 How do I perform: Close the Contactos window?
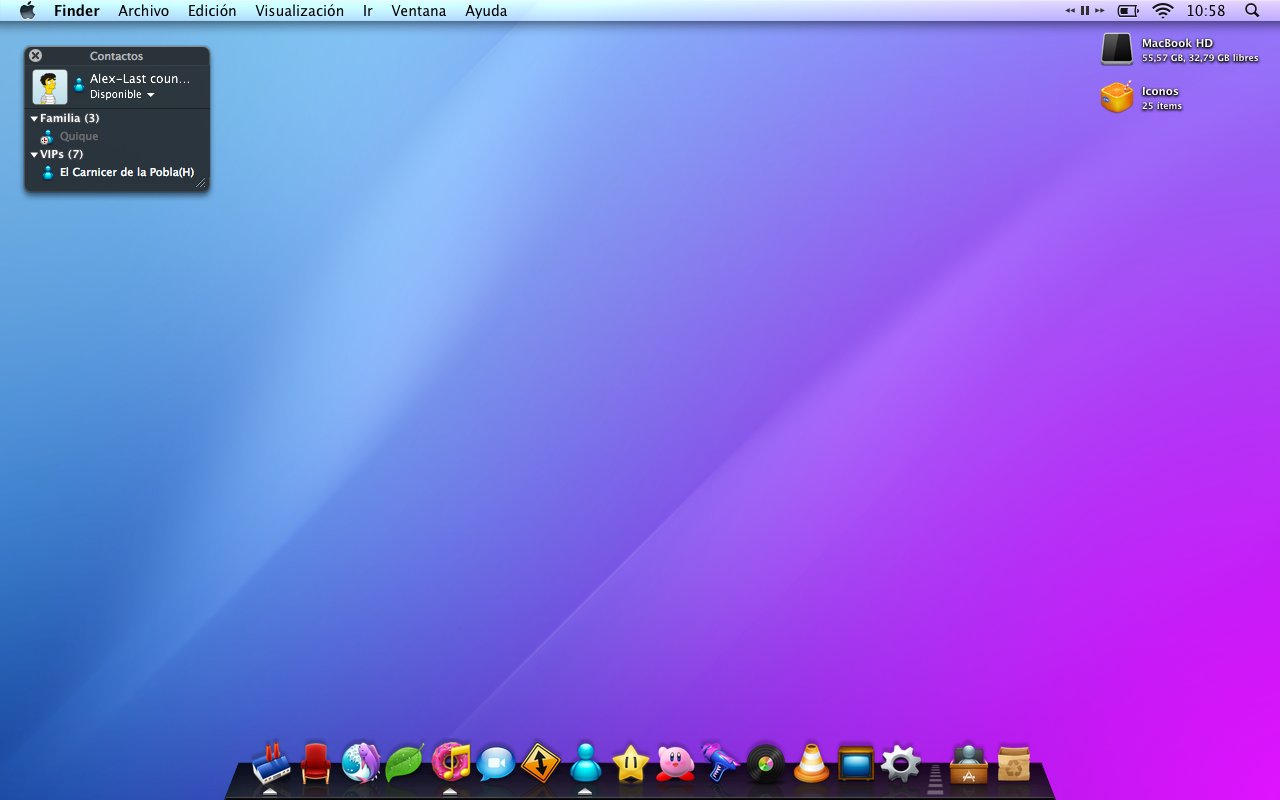[x=36, y=56]
